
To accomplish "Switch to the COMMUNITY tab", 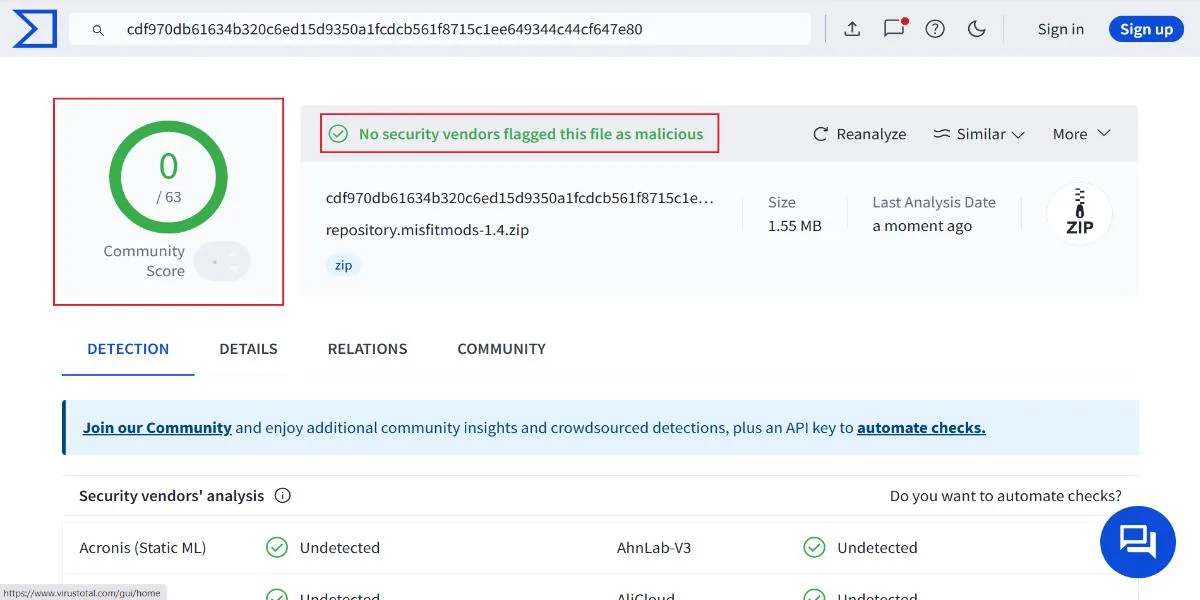I will (502, 349).
